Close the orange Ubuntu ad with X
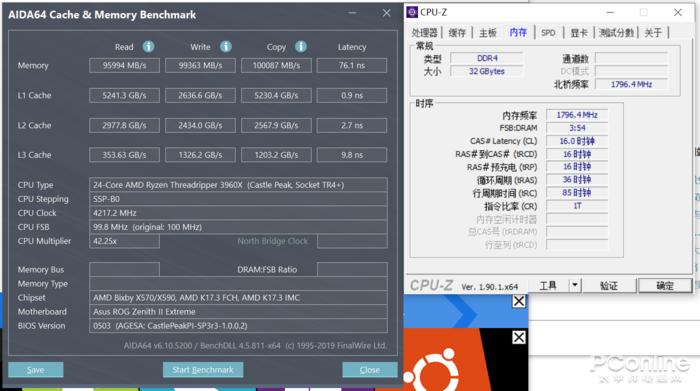 click(x=519, y=337)
